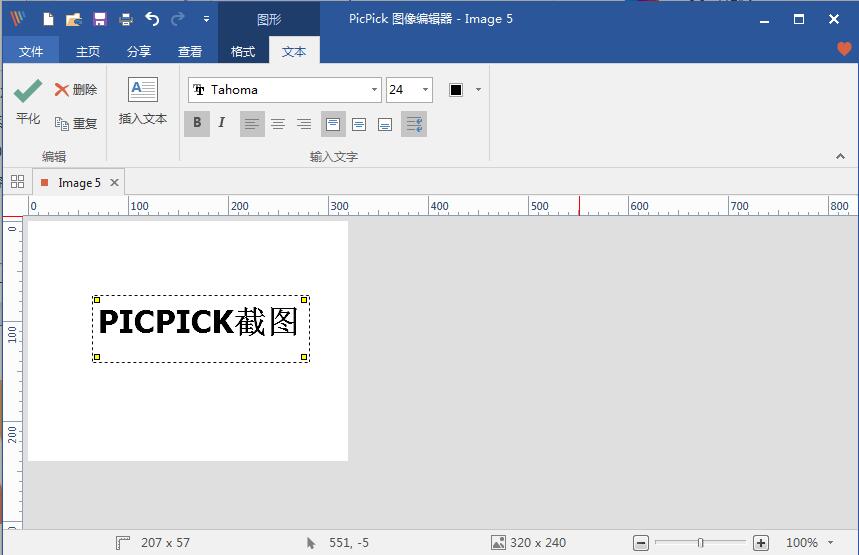
Task: Toggle italic formatting
Action: (x=222, y=123)
